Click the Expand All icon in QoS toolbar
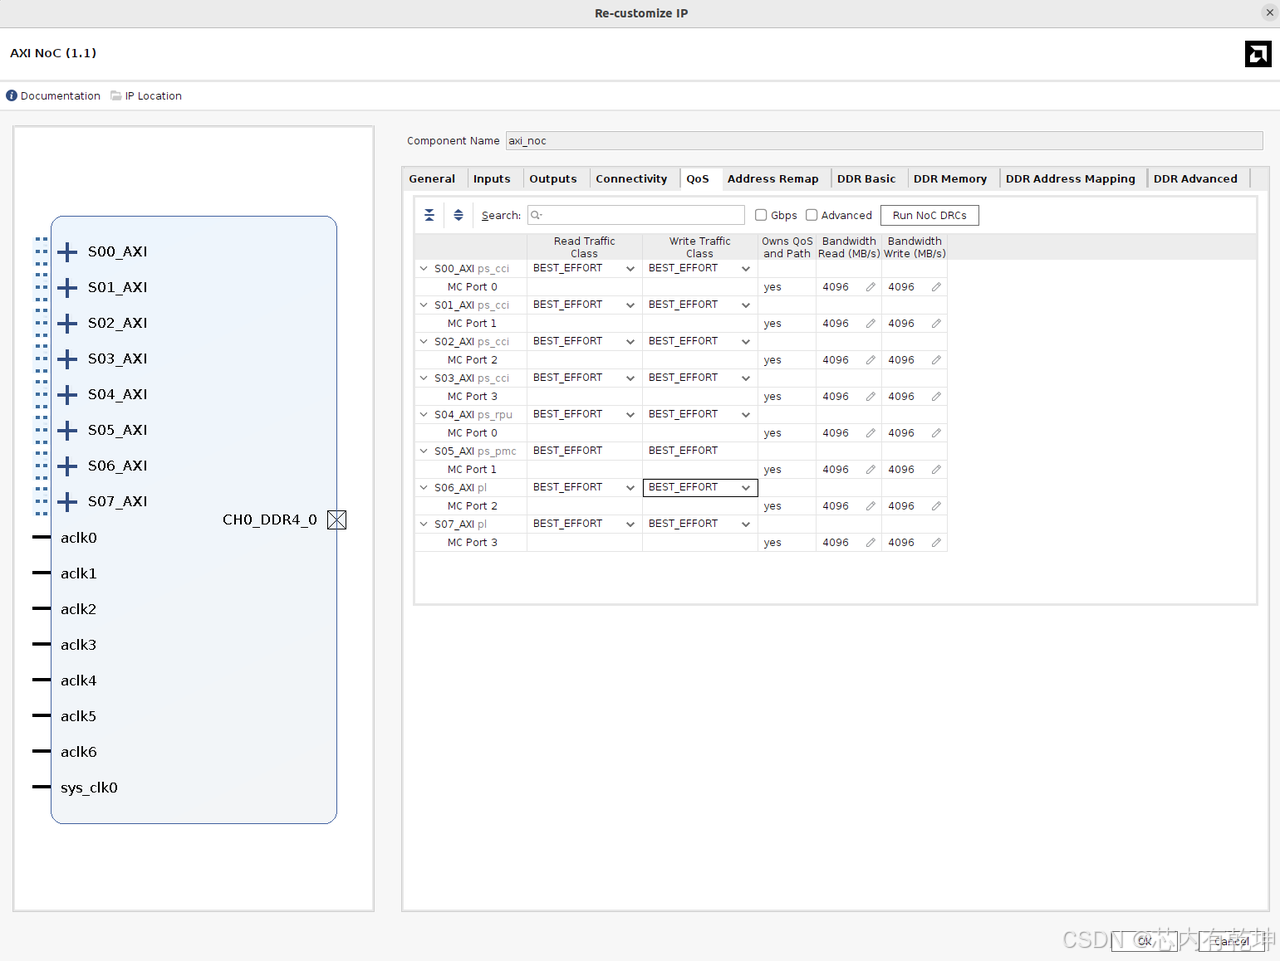 [x=458, y=215]
